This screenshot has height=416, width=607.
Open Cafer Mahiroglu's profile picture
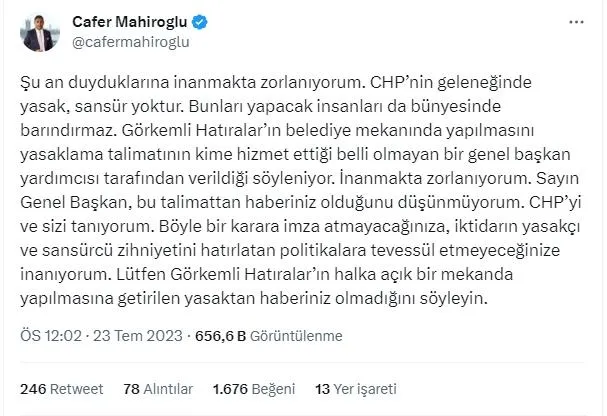pyautogui.click(x=41, y=31)
